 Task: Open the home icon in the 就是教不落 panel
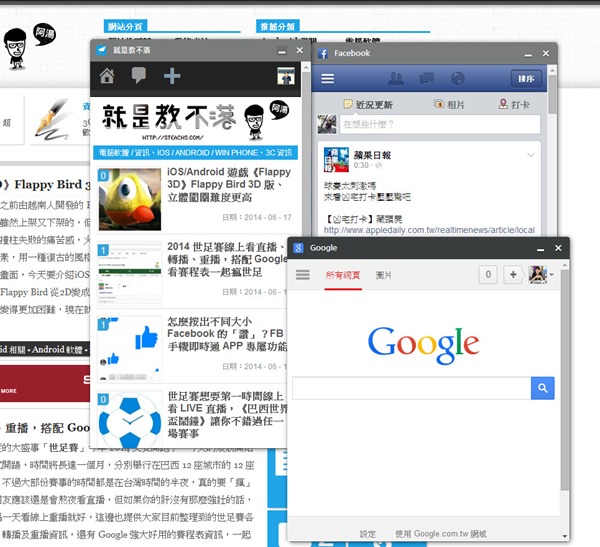point(107,76)
